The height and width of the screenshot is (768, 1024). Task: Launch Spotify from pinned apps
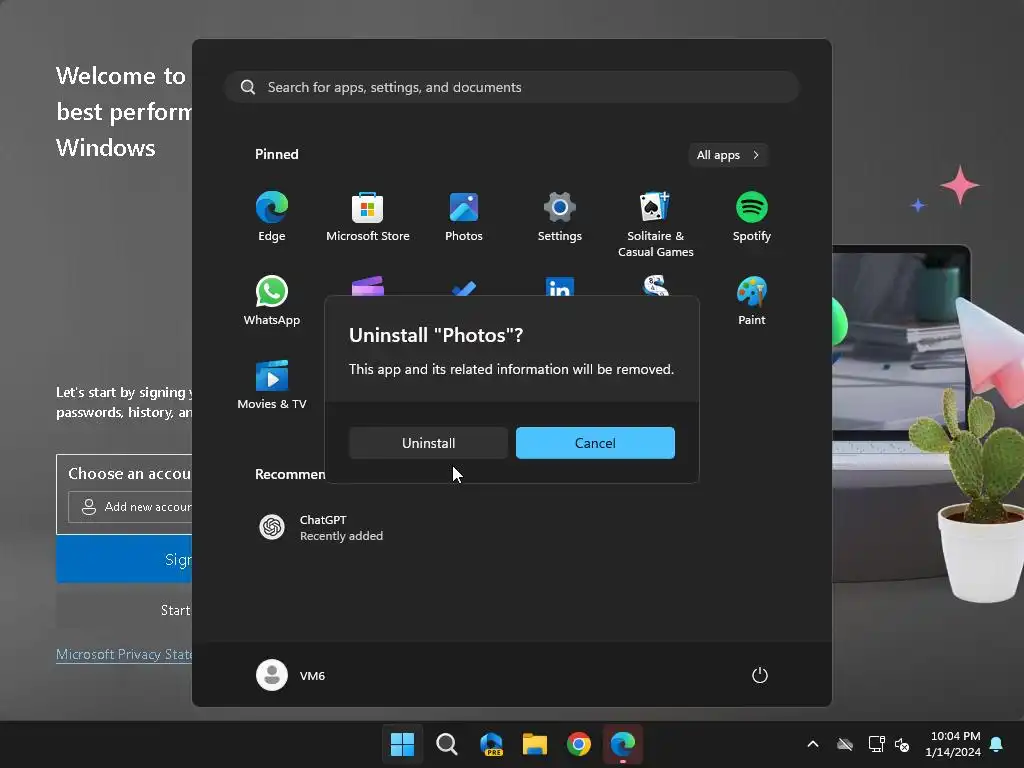coord(752,217)
